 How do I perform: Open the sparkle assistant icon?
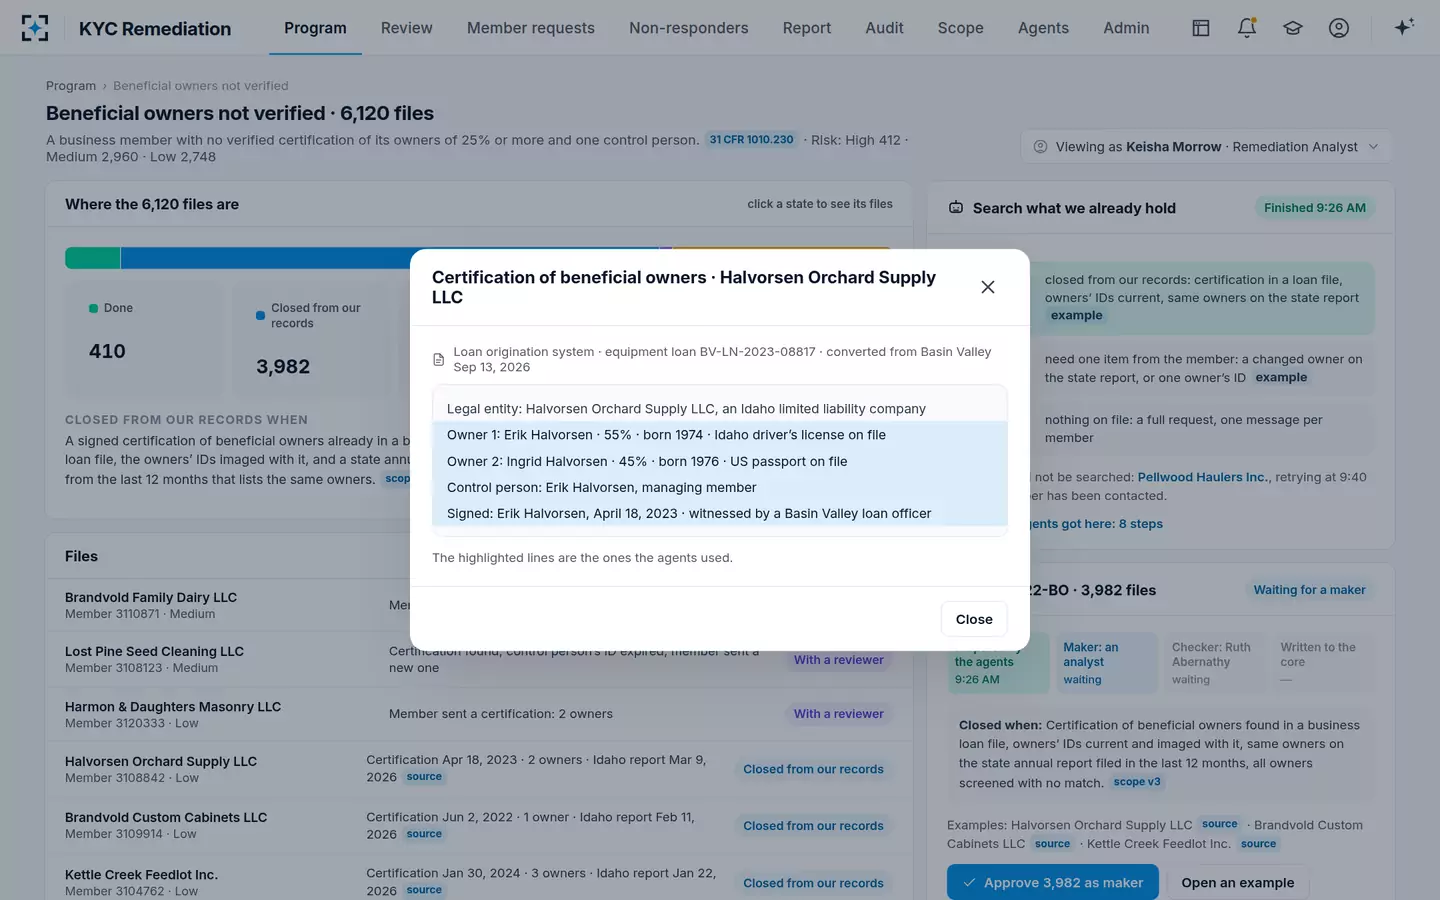[1404, 28]
